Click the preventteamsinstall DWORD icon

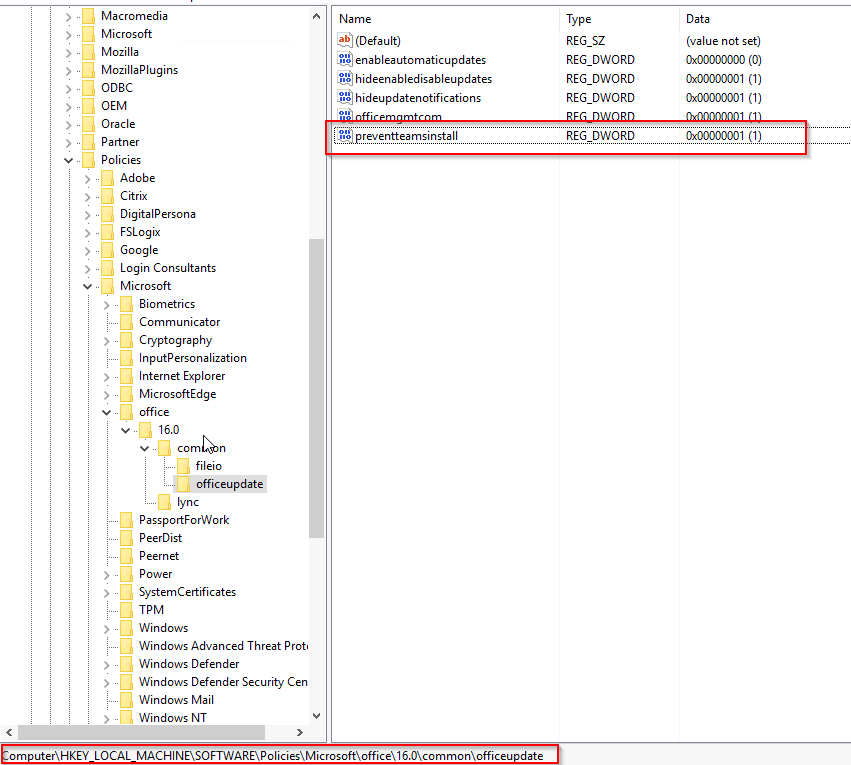click(x=345, y=135)
